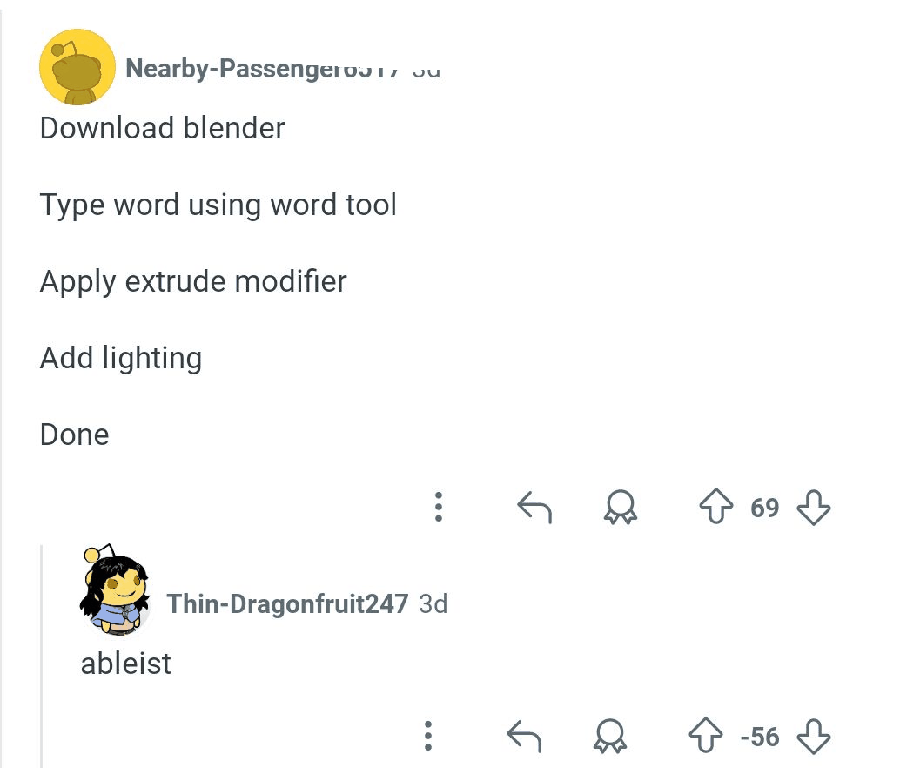This screenshot has height=768, width=900.
Task: Click the -56 vote score
Action: pos(760,737)
